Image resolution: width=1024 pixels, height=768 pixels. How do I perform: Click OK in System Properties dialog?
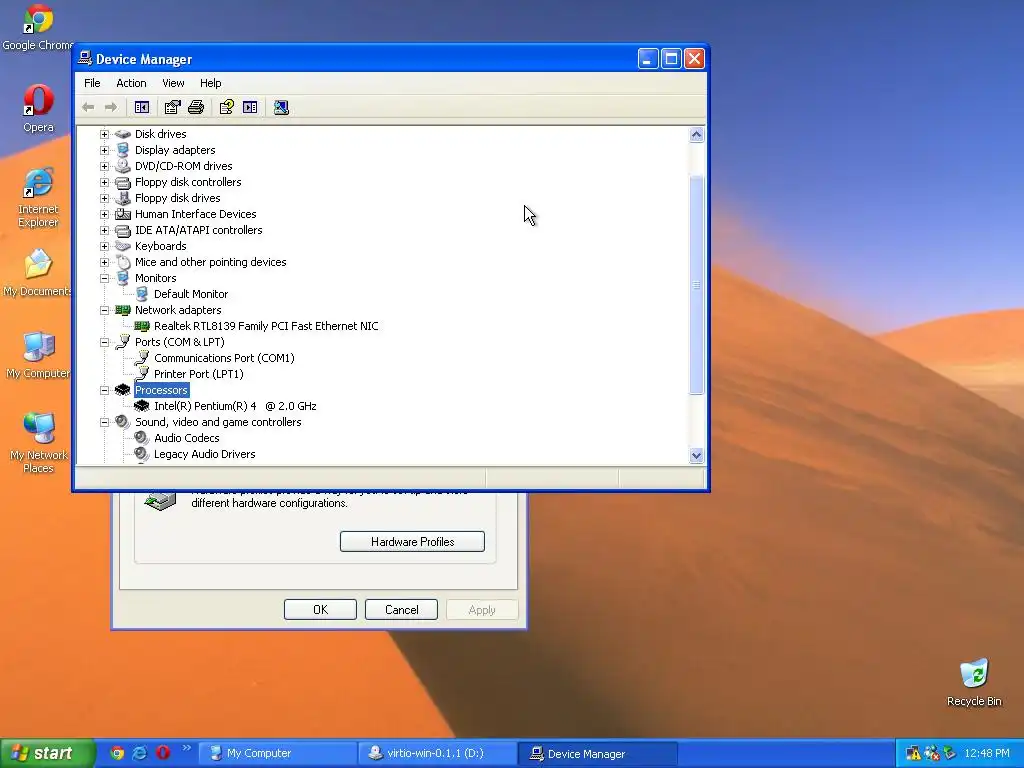point(320,609)
